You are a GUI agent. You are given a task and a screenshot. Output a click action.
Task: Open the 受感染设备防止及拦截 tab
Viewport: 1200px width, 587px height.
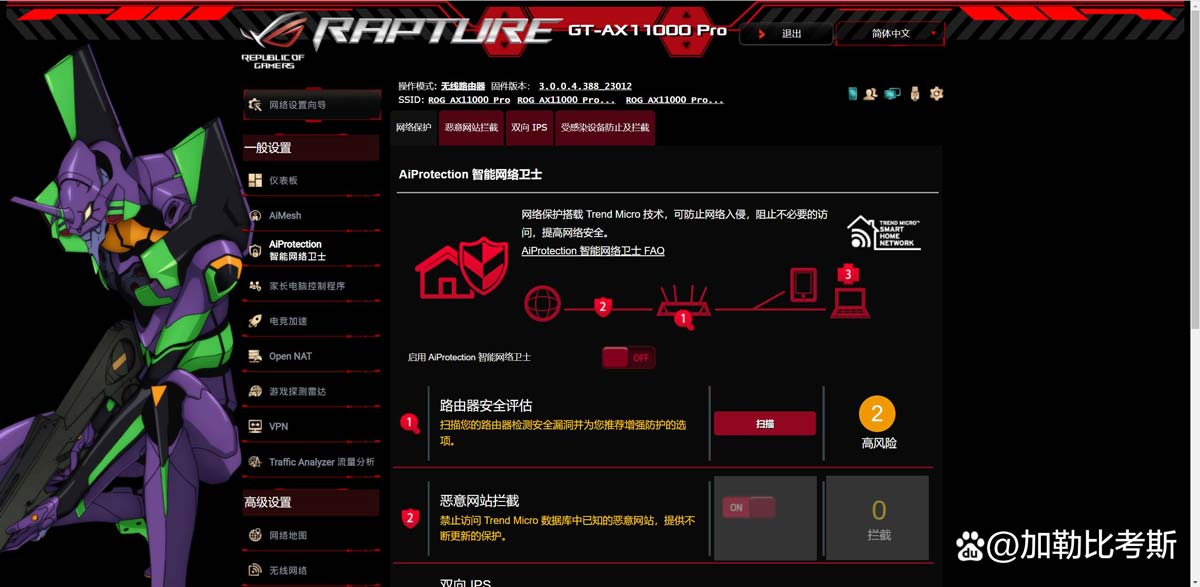click(605, 128)
